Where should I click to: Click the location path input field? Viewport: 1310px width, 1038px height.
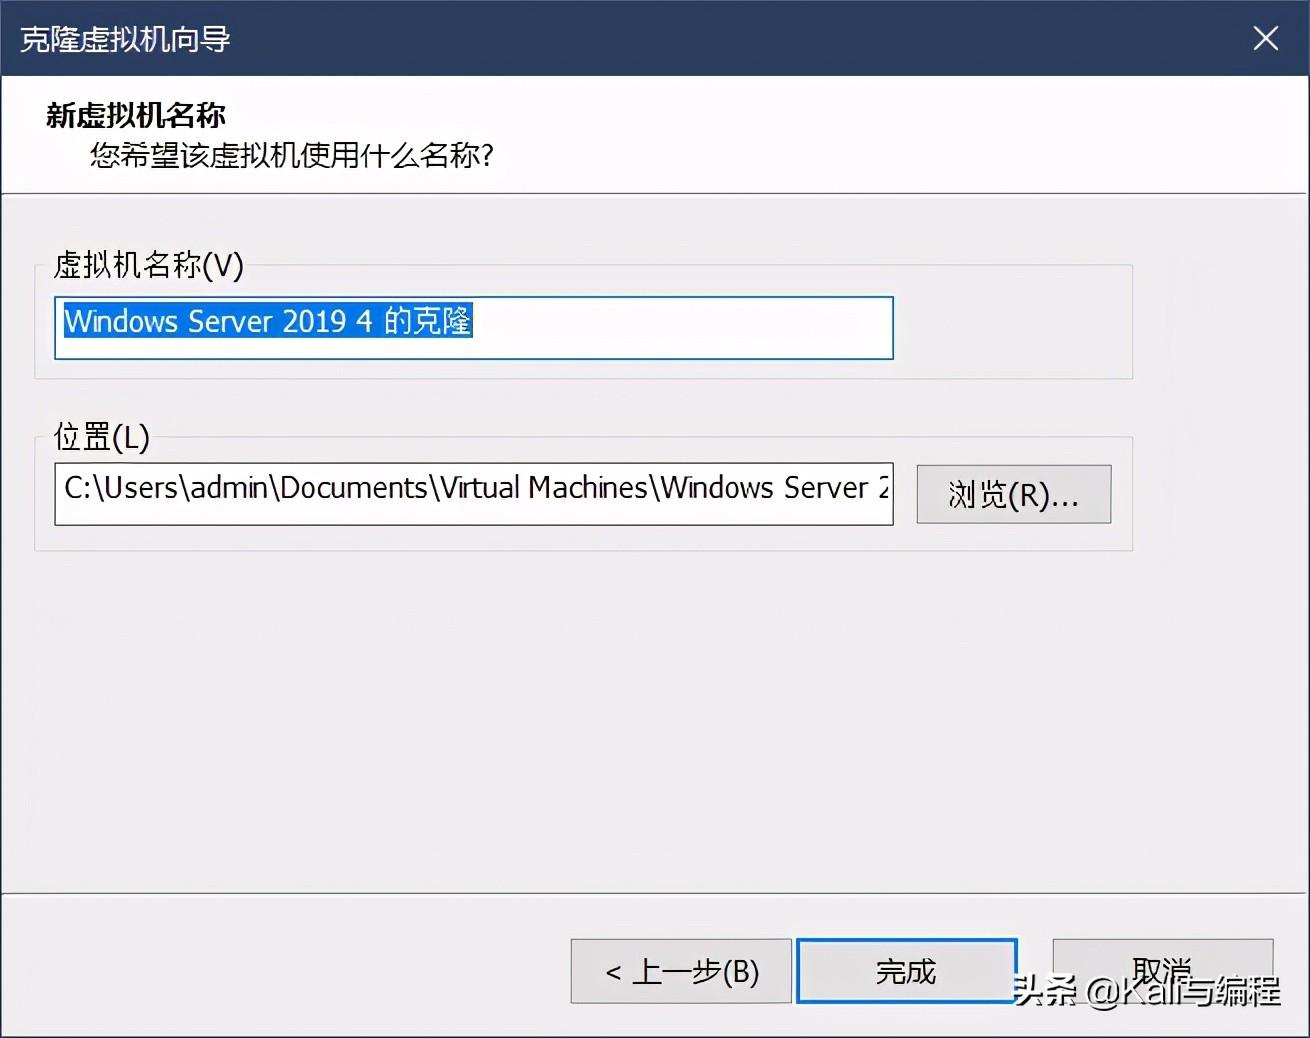coord(473,493)
